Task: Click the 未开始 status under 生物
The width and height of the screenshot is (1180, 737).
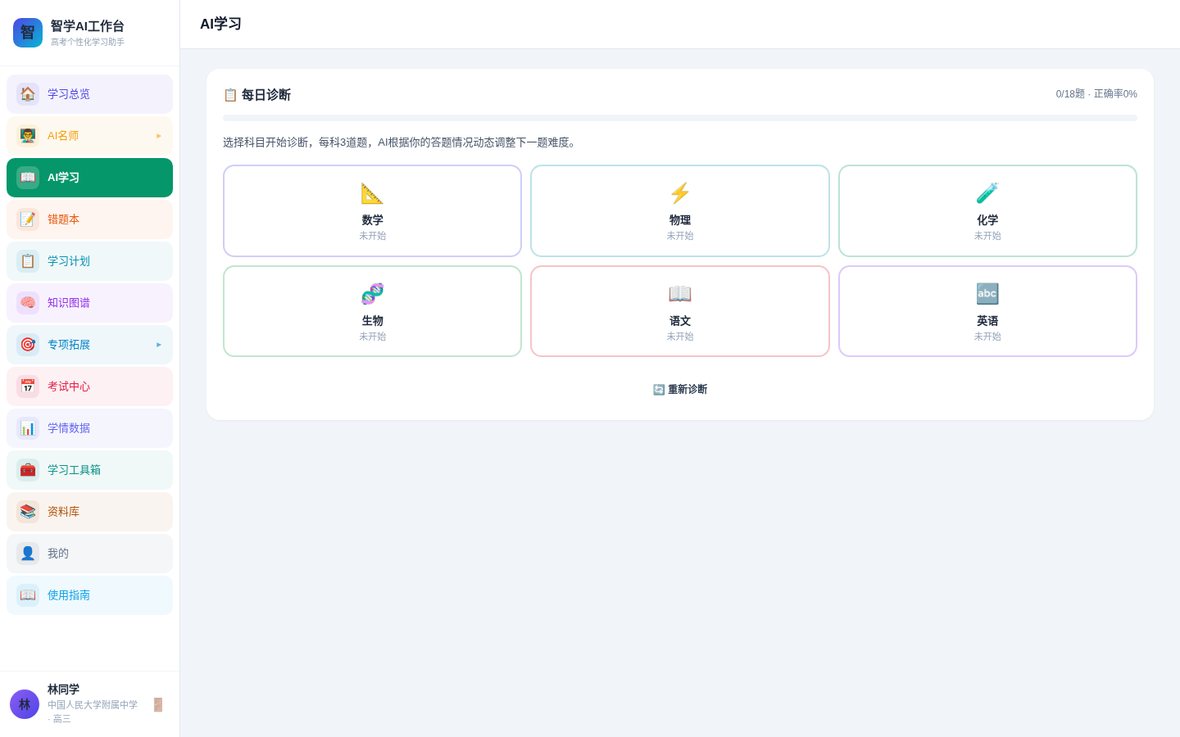Action: 373,337
